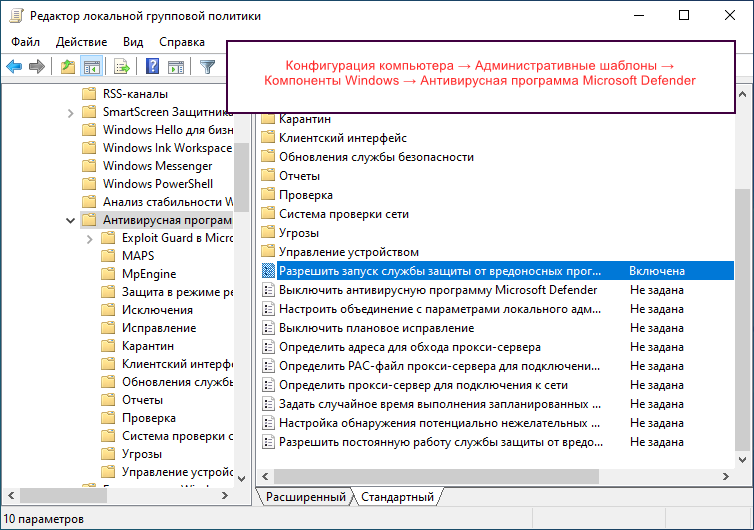Open the Действие menu
This screenshot has width=754, height=530.
tap(81, 42)
